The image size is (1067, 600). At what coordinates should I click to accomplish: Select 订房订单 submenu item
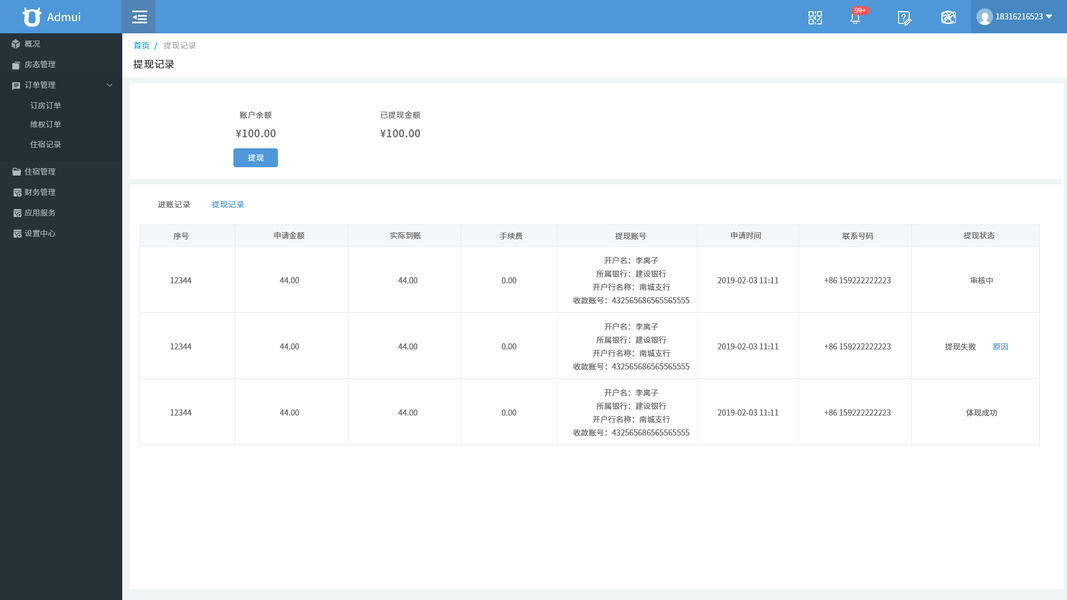(x=46, y=105)
